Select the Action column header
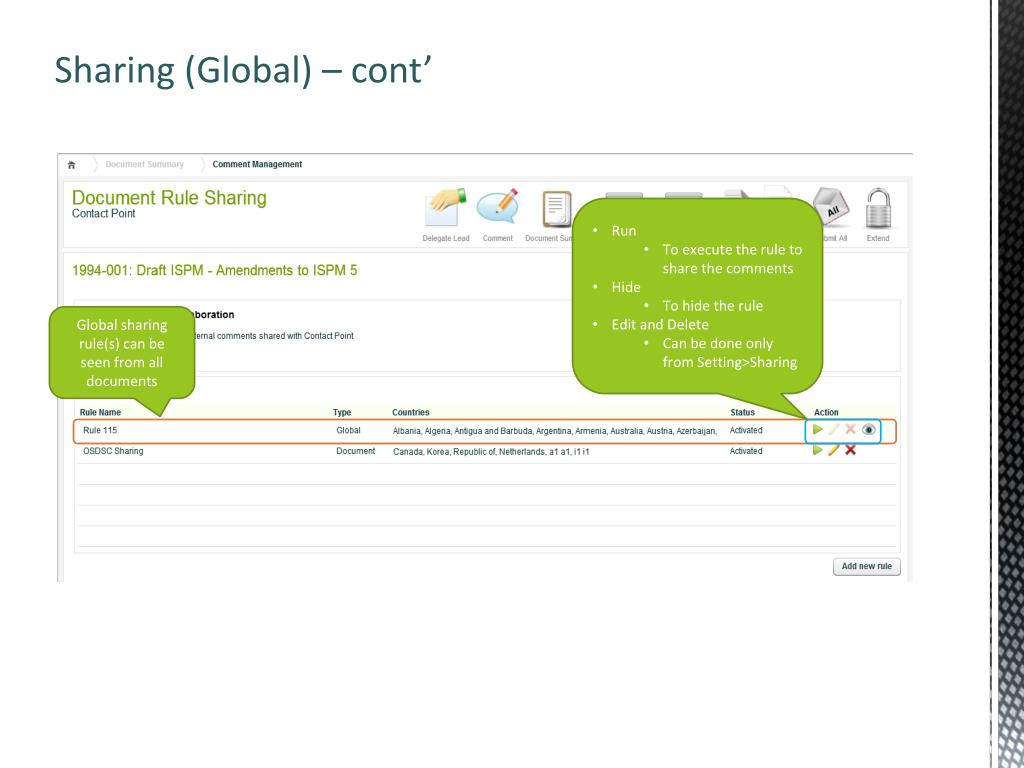This screenshot has height=768, width=1024. click(x=826, y=413)
